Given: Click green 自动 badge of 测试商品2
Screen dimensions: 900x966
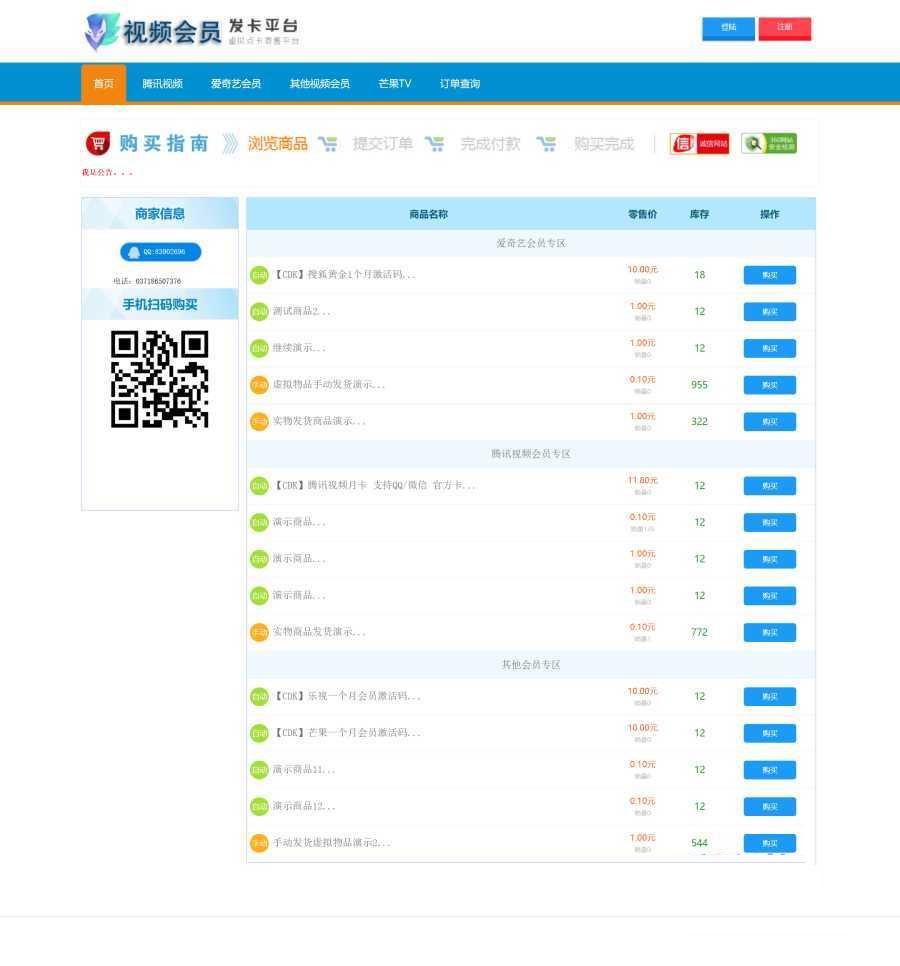Looking at the screenshot, I should (259, 312).
